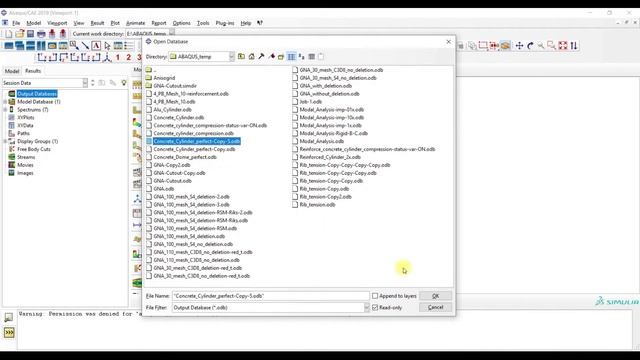Select the text annotation 'A' tool

pyautogui.click(x=96, y=46)
